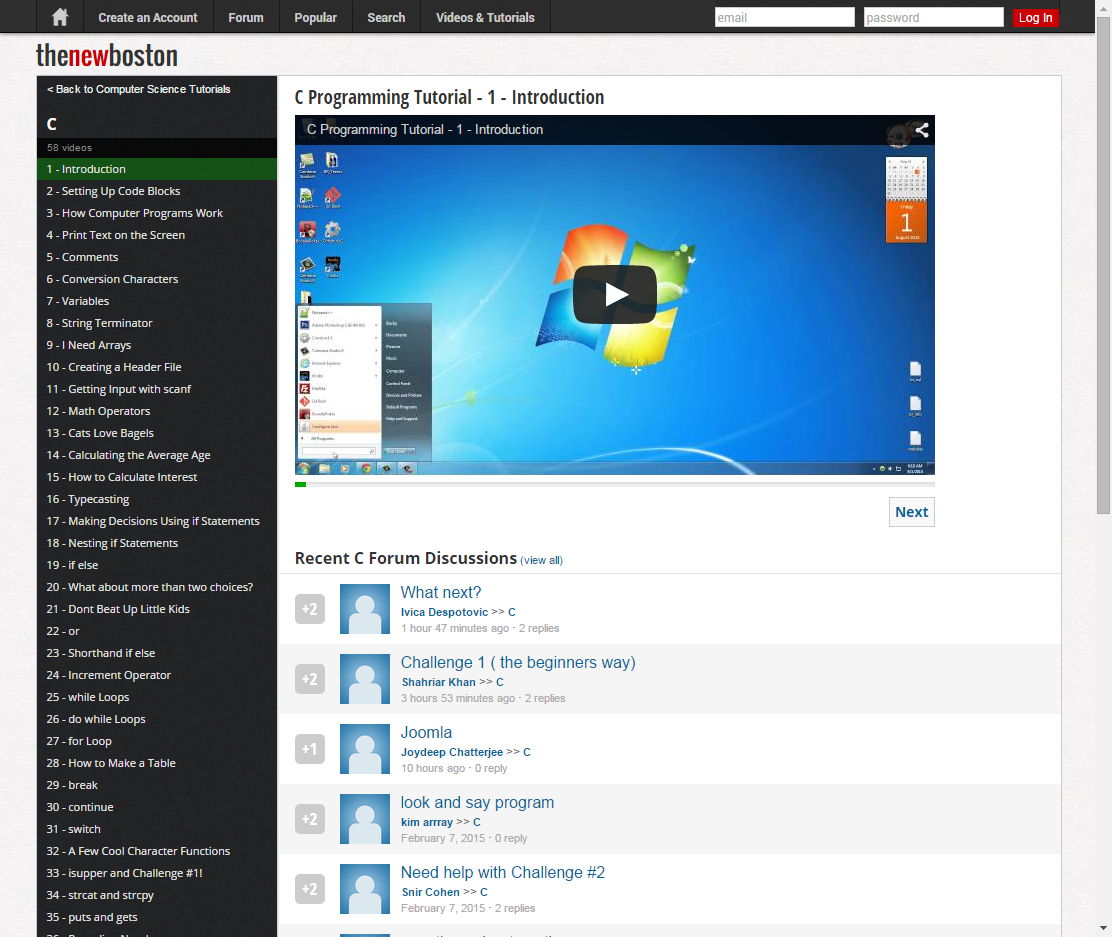Open the Search page

coord(387,17)
